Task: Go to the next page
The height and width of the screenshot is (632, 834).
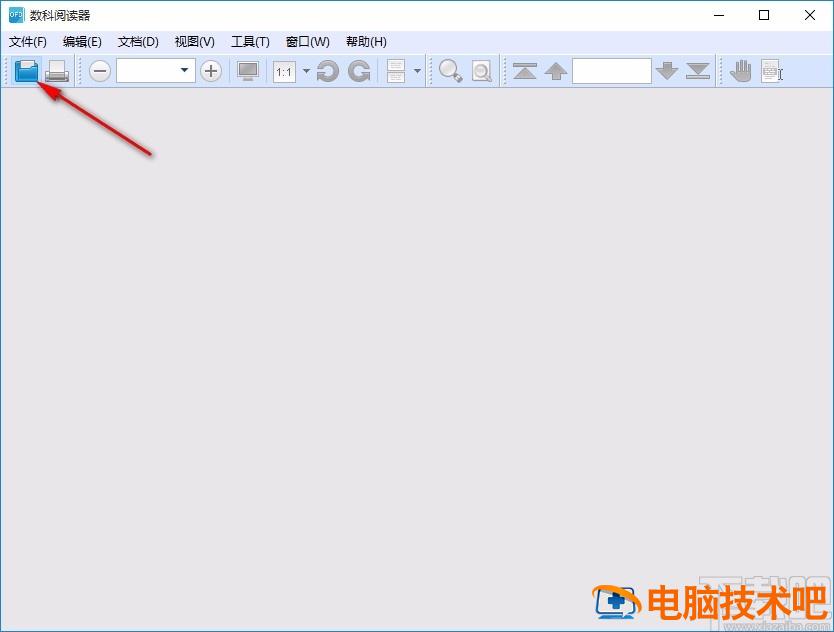Action: coord(667,71)
